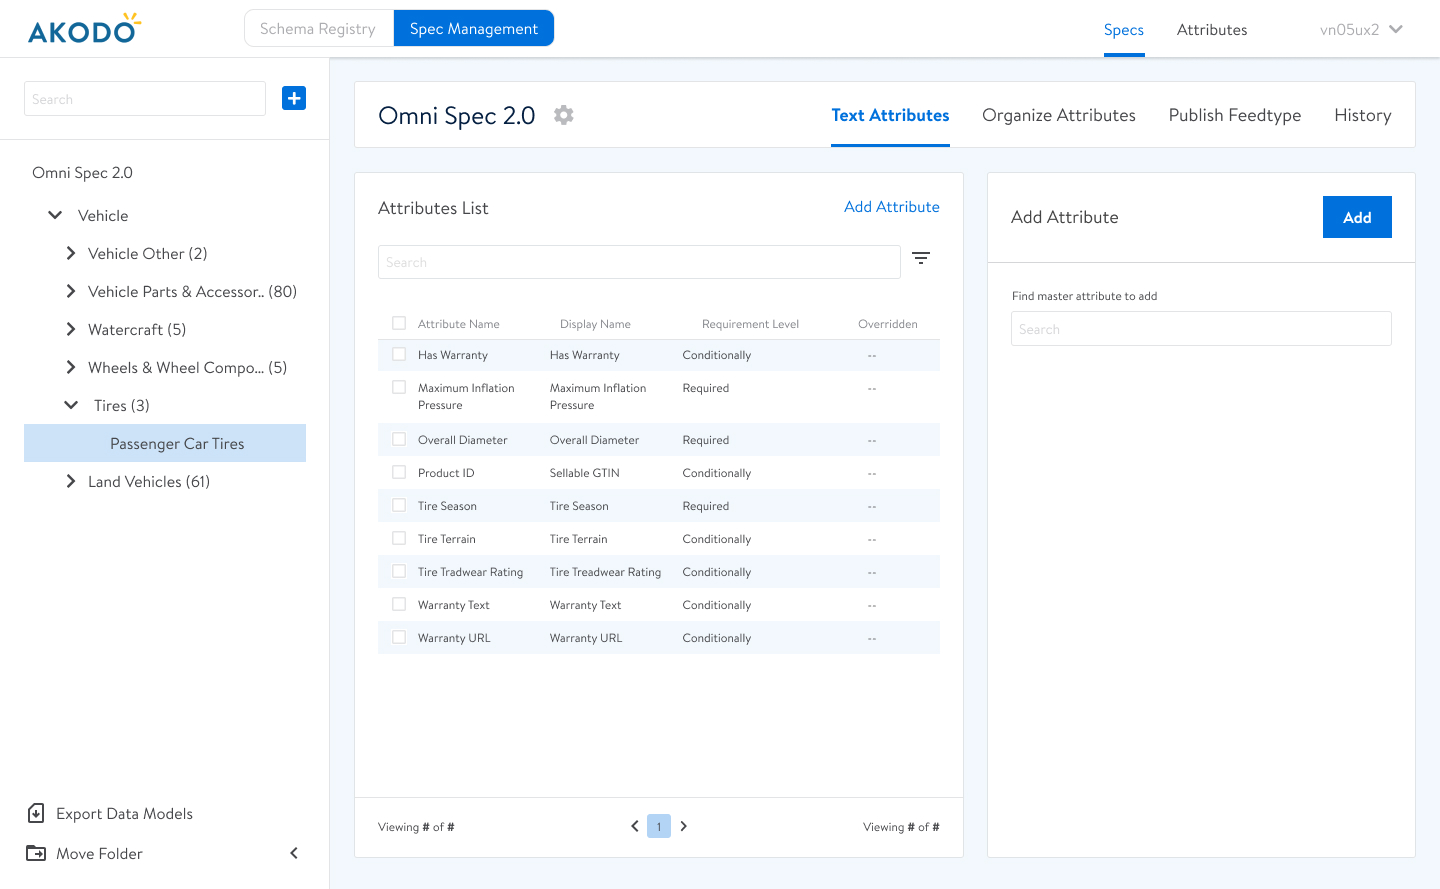This screenshot has height=889, width=1440.
Task: Expand Watercraft (5) node
Action: pyautogui.click(x=71, y=329)
